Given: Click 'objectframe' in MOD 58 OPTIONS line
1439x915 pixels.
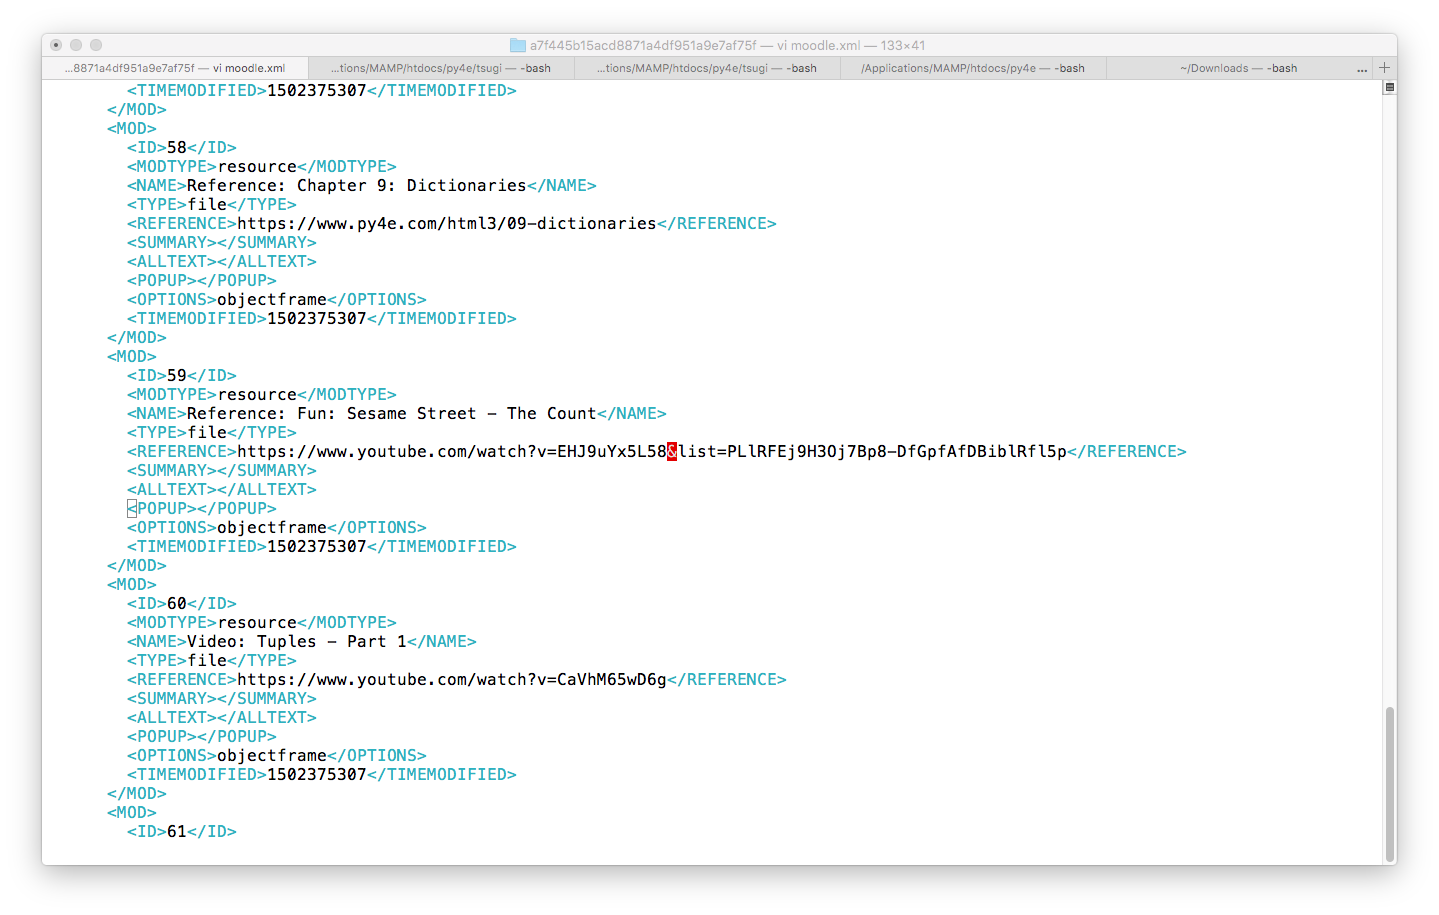Looking at the screenshot, I should click(x=272, y=300).
